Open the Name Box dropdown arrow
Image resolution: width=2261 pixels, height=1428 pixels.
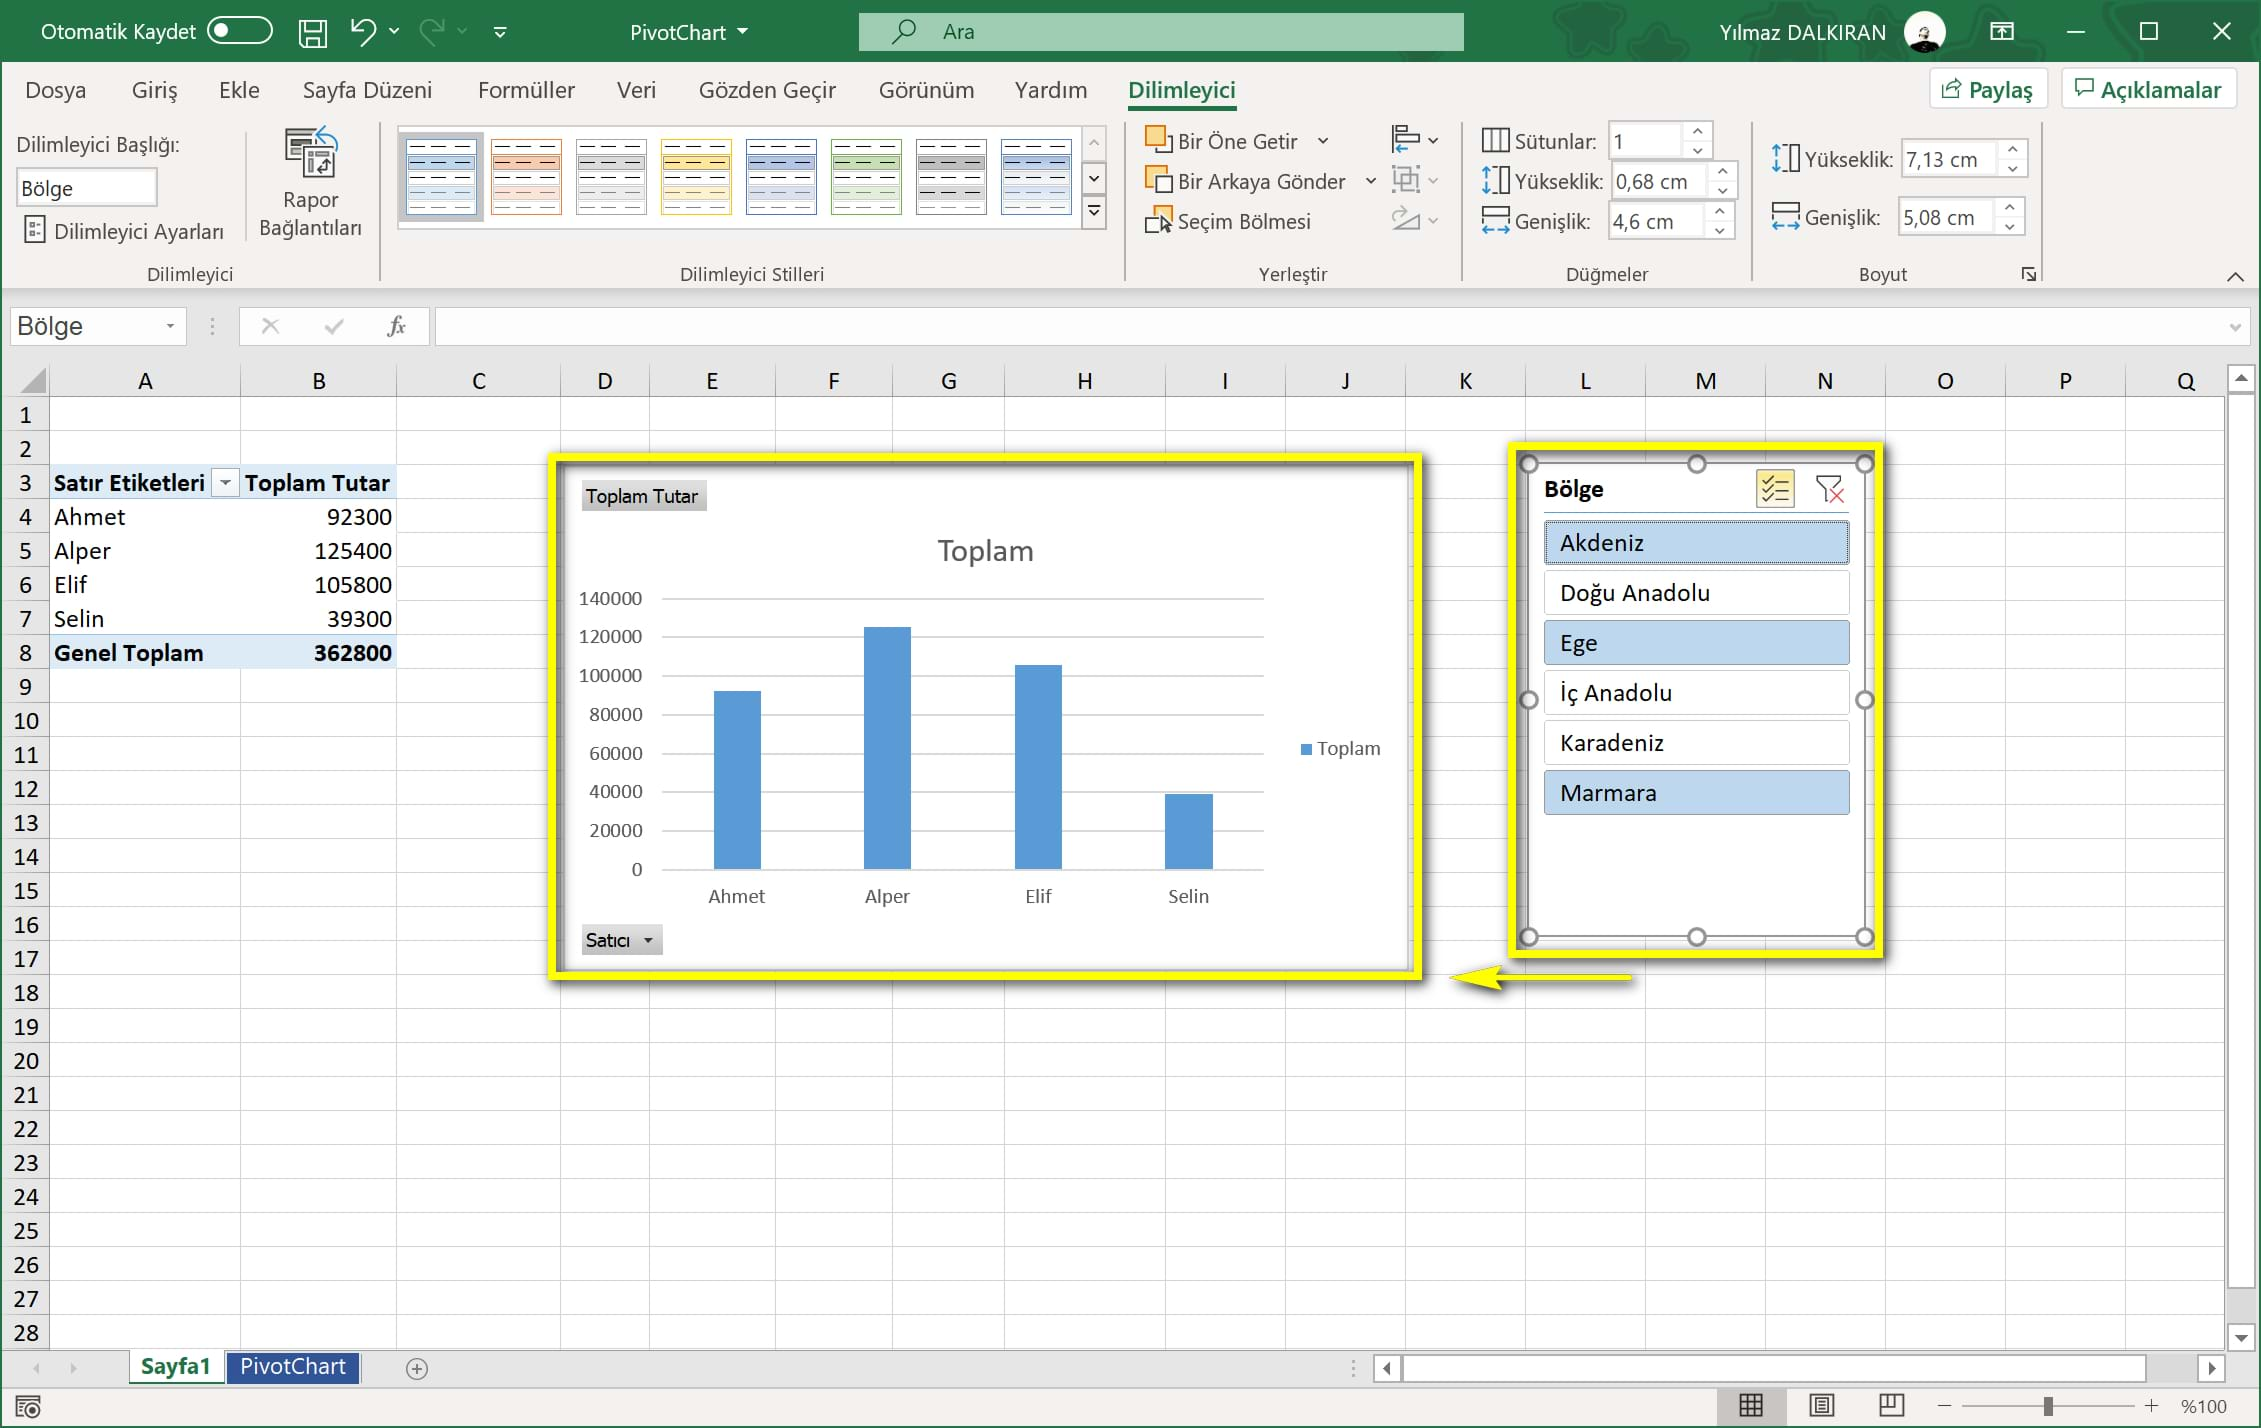point(170,327)
